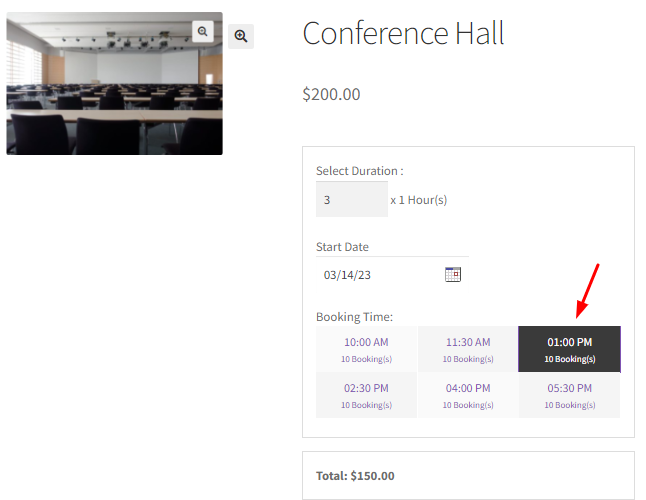This screenshot has height=500, width=646.
Task: Select the 10:00 AM booking slot
Action: [x=366, y=349]
